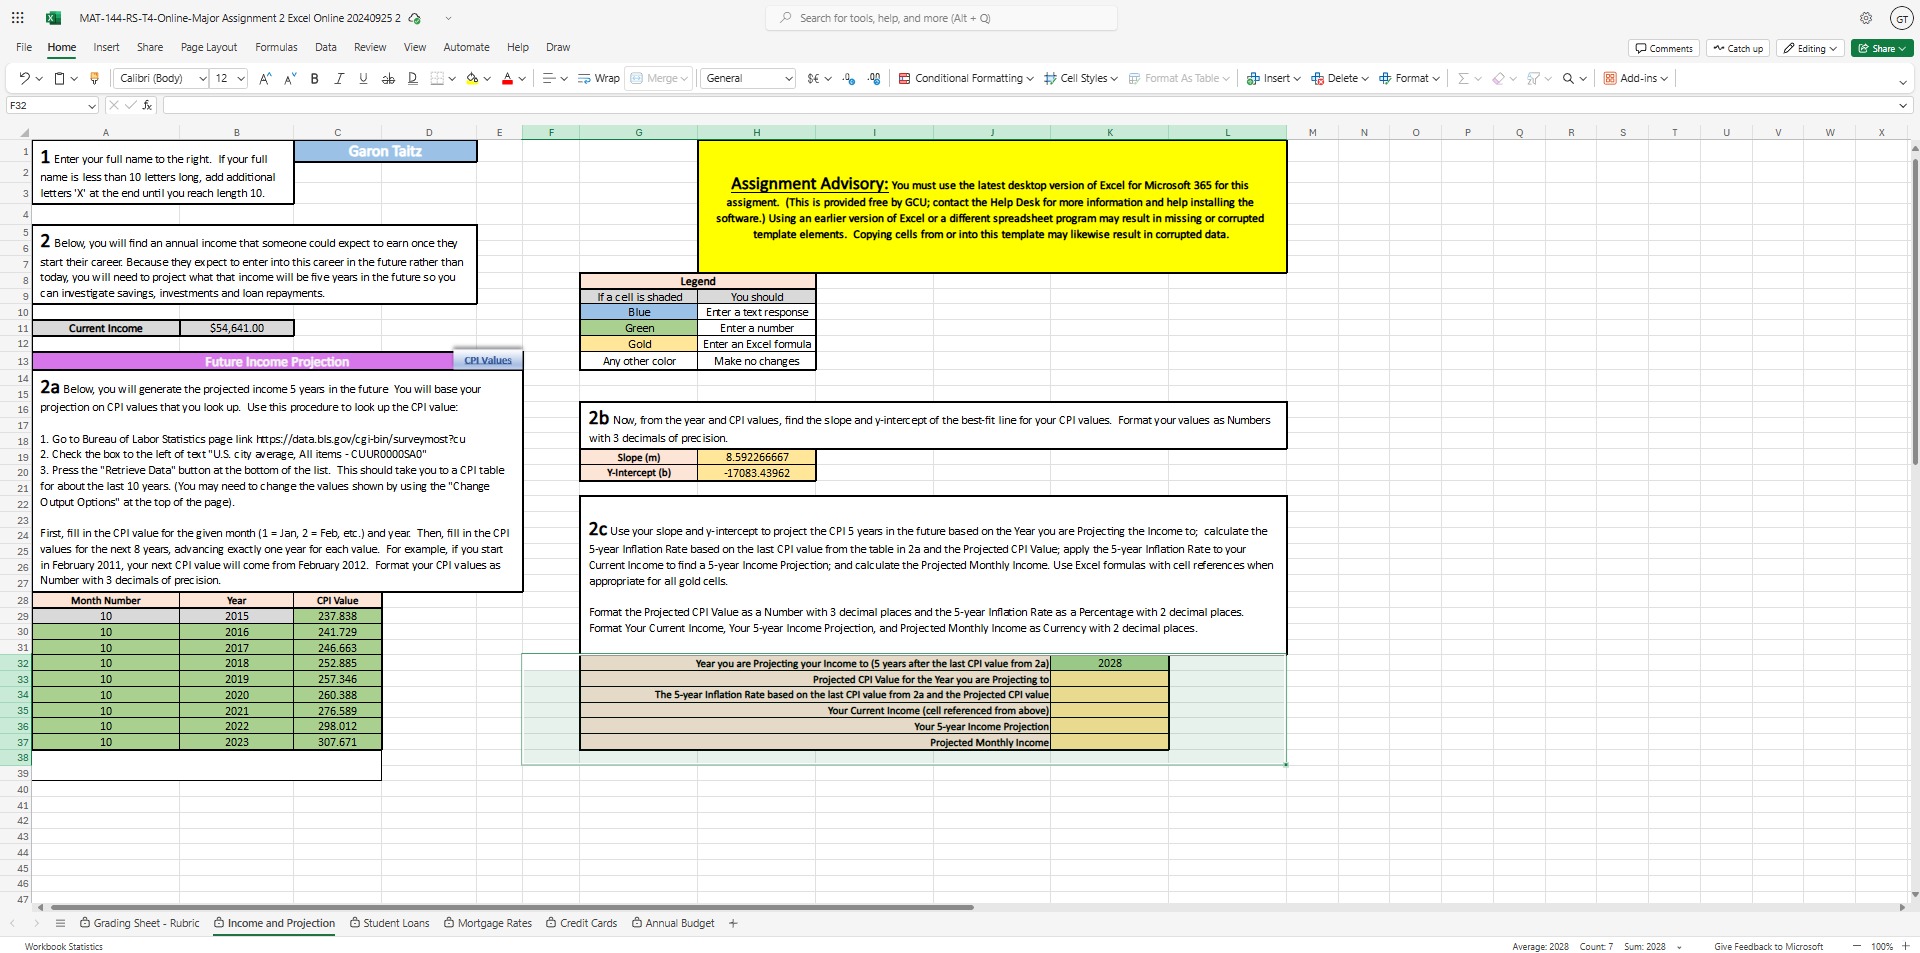This screenshot has width=1920, height=953.
Task: Zoom in with the plus button
Action: pyautogui.click(x=1905, y=946)
